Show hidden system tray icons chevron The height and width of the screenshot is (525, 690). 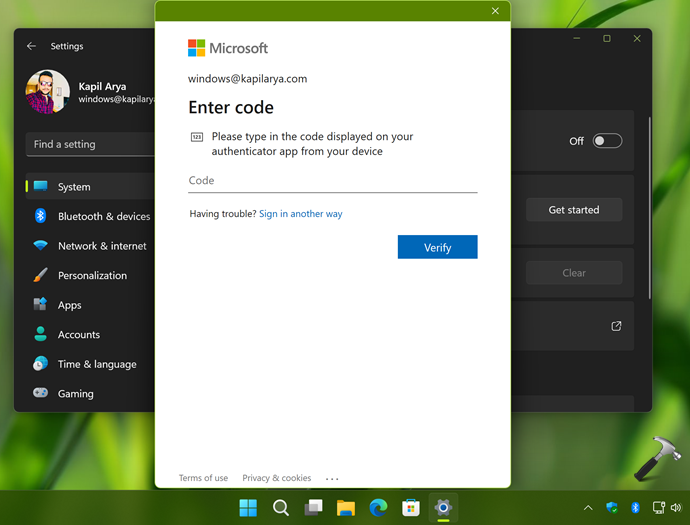[588, 508]
